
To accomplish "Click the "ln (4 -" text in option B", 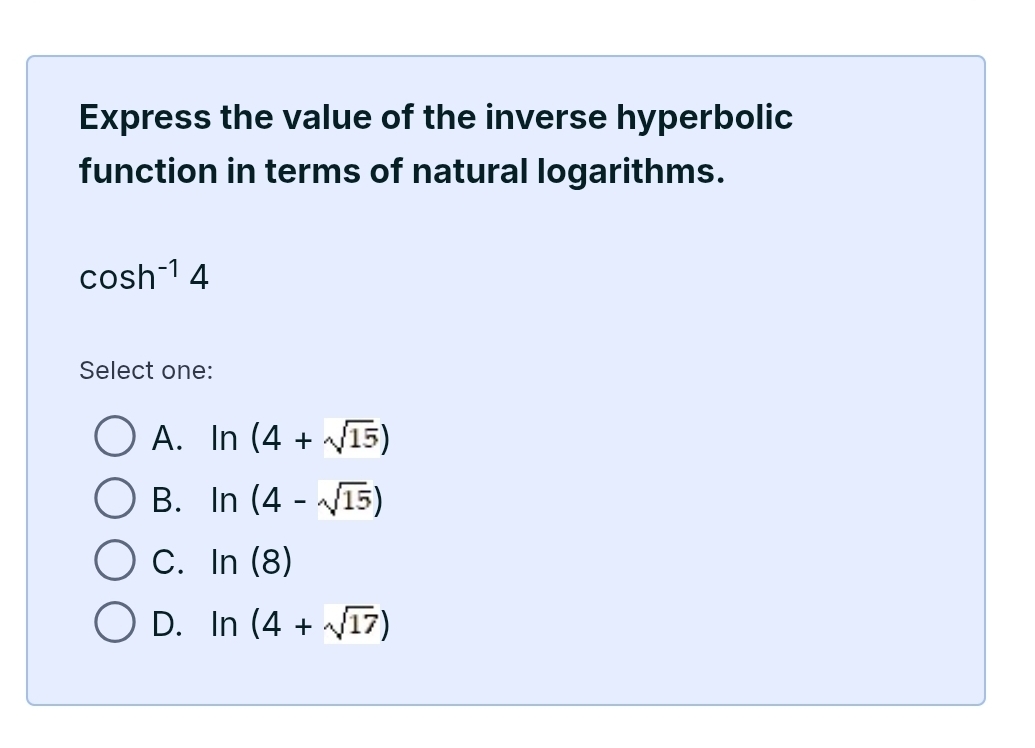I will [x=260, y=500].
